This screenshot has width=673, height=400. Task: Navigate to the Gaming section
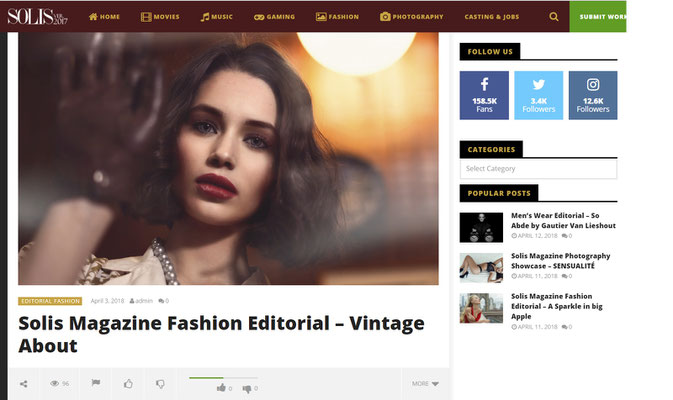274,17
